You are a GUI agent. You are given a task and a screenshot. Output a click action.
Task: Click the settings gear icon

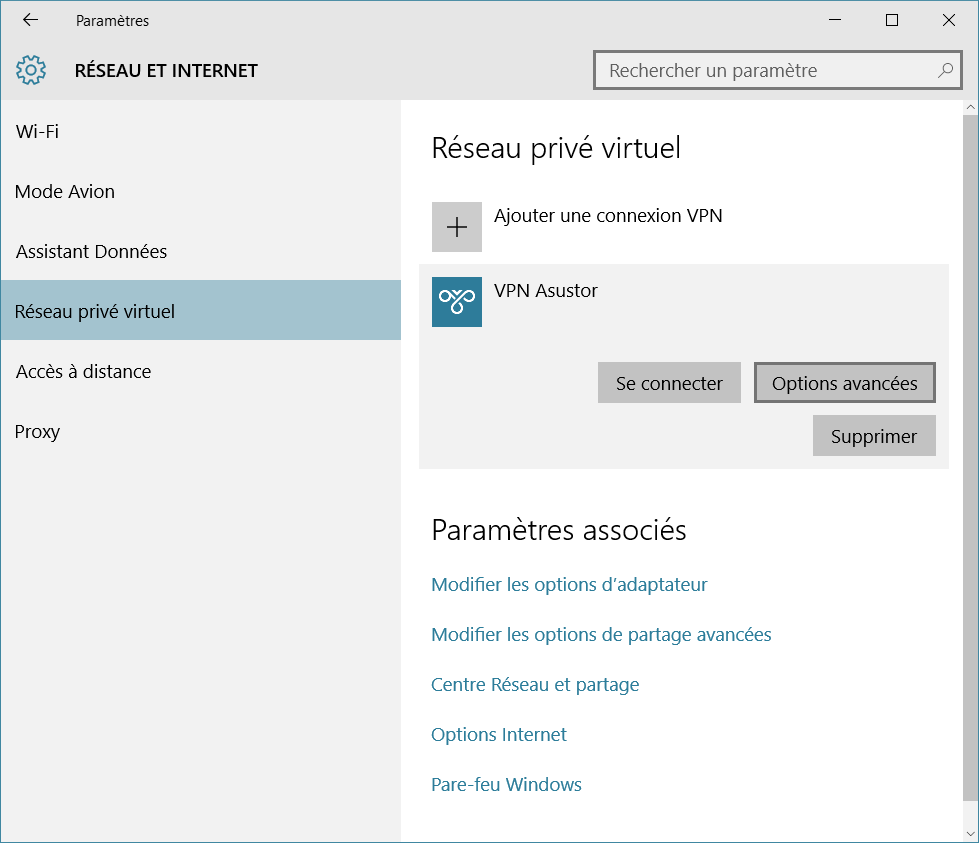coord(32,70)
